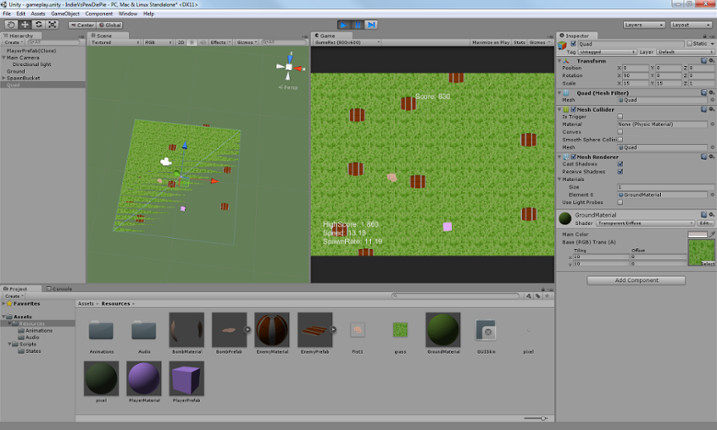Select the Move tool in toolbar

click(x=25, y=24)
